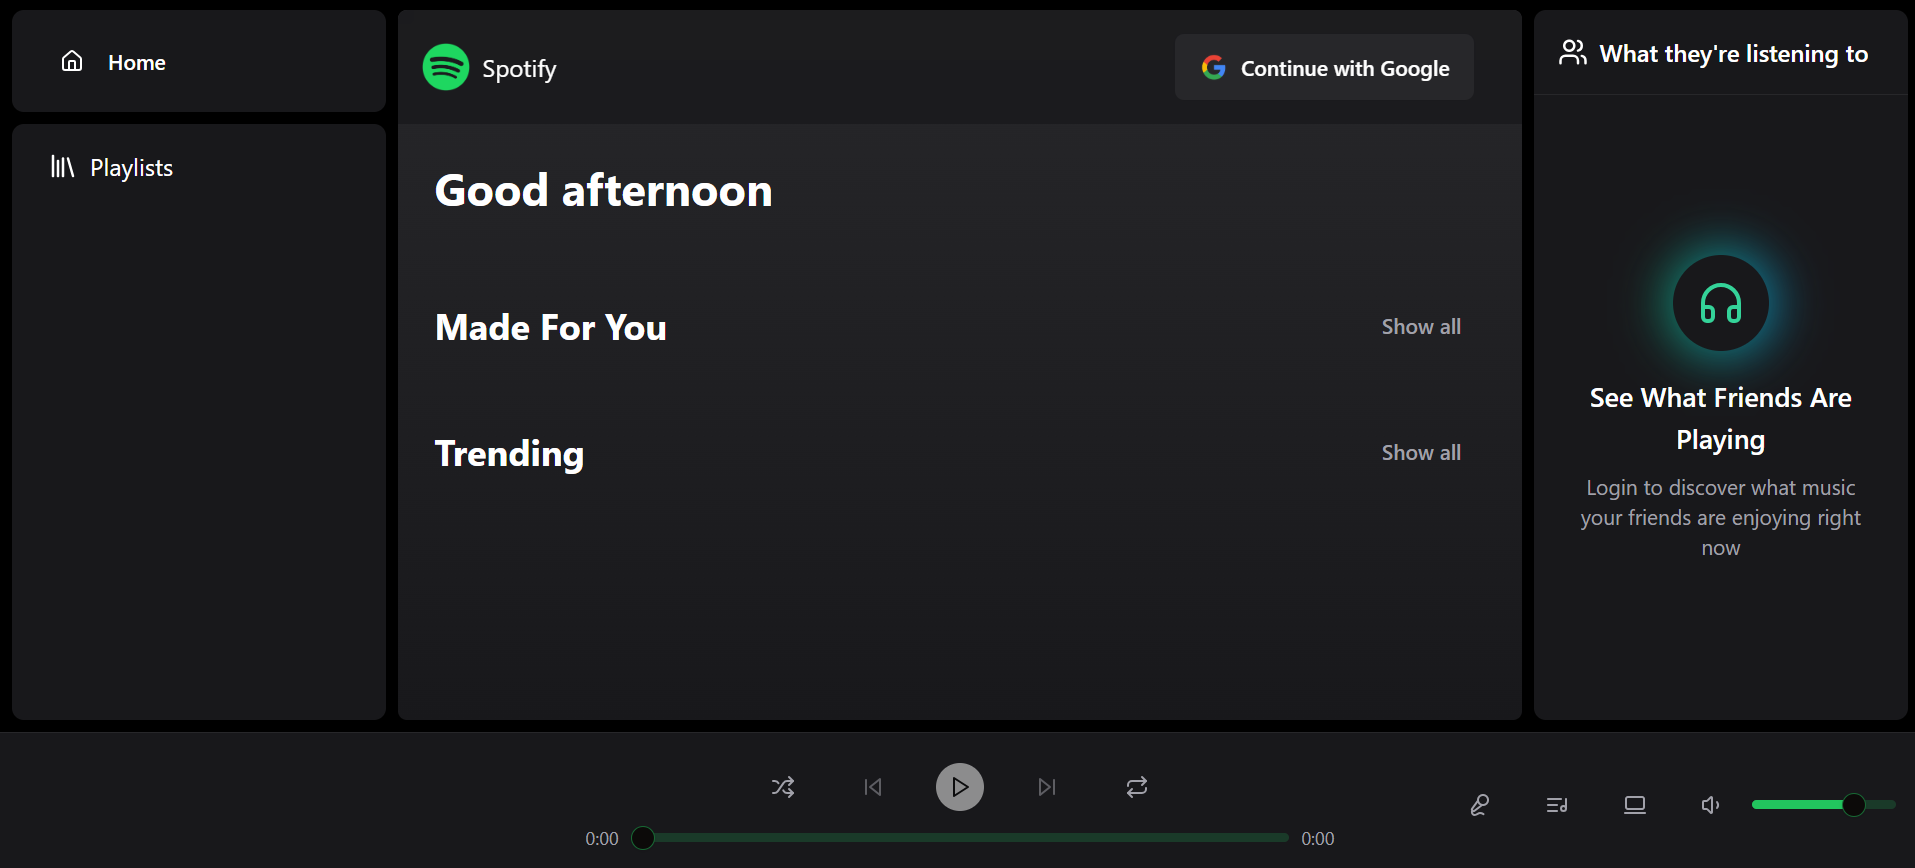This screenshot has width=1915, height=868.
Task: Open the play queue icon
Action: 1556,804
